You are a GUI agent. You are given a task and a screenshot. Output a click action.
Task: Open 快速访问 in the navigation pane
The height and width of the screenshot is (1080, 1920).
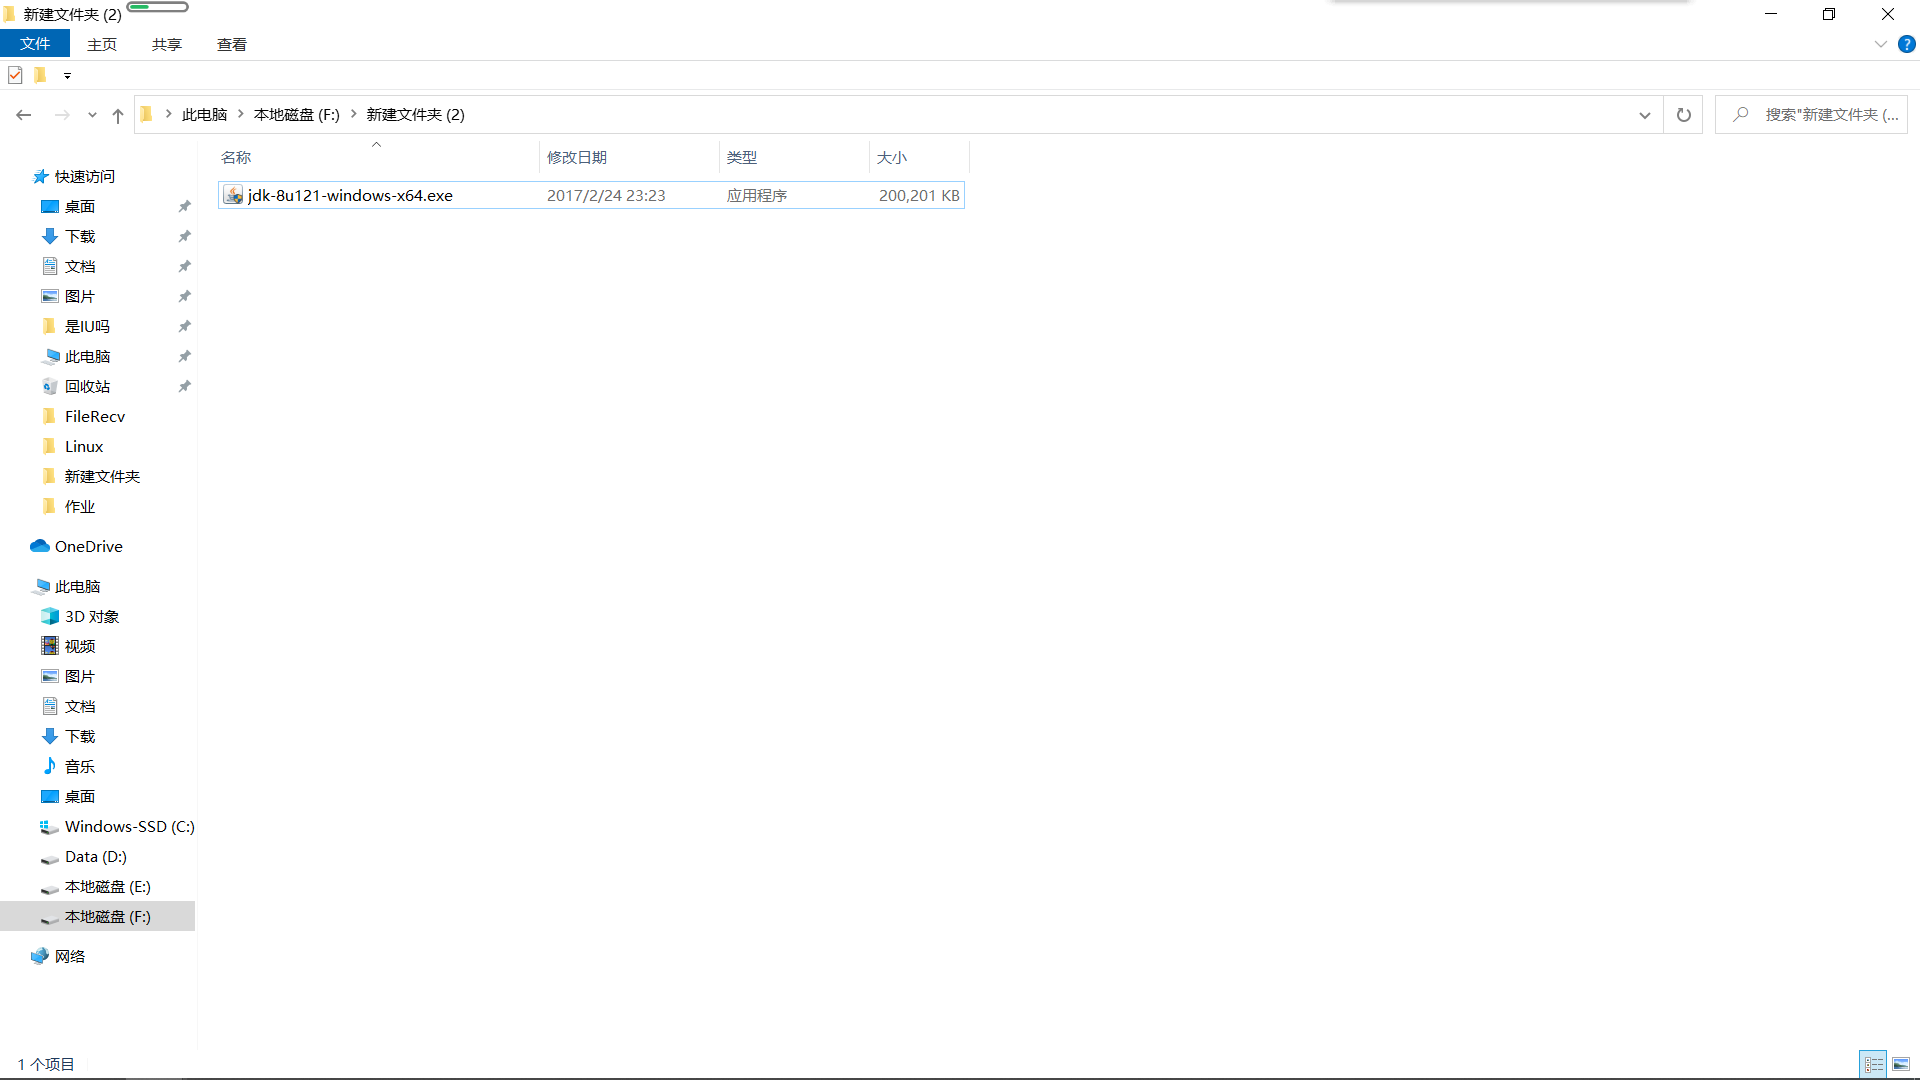[85, 176]
